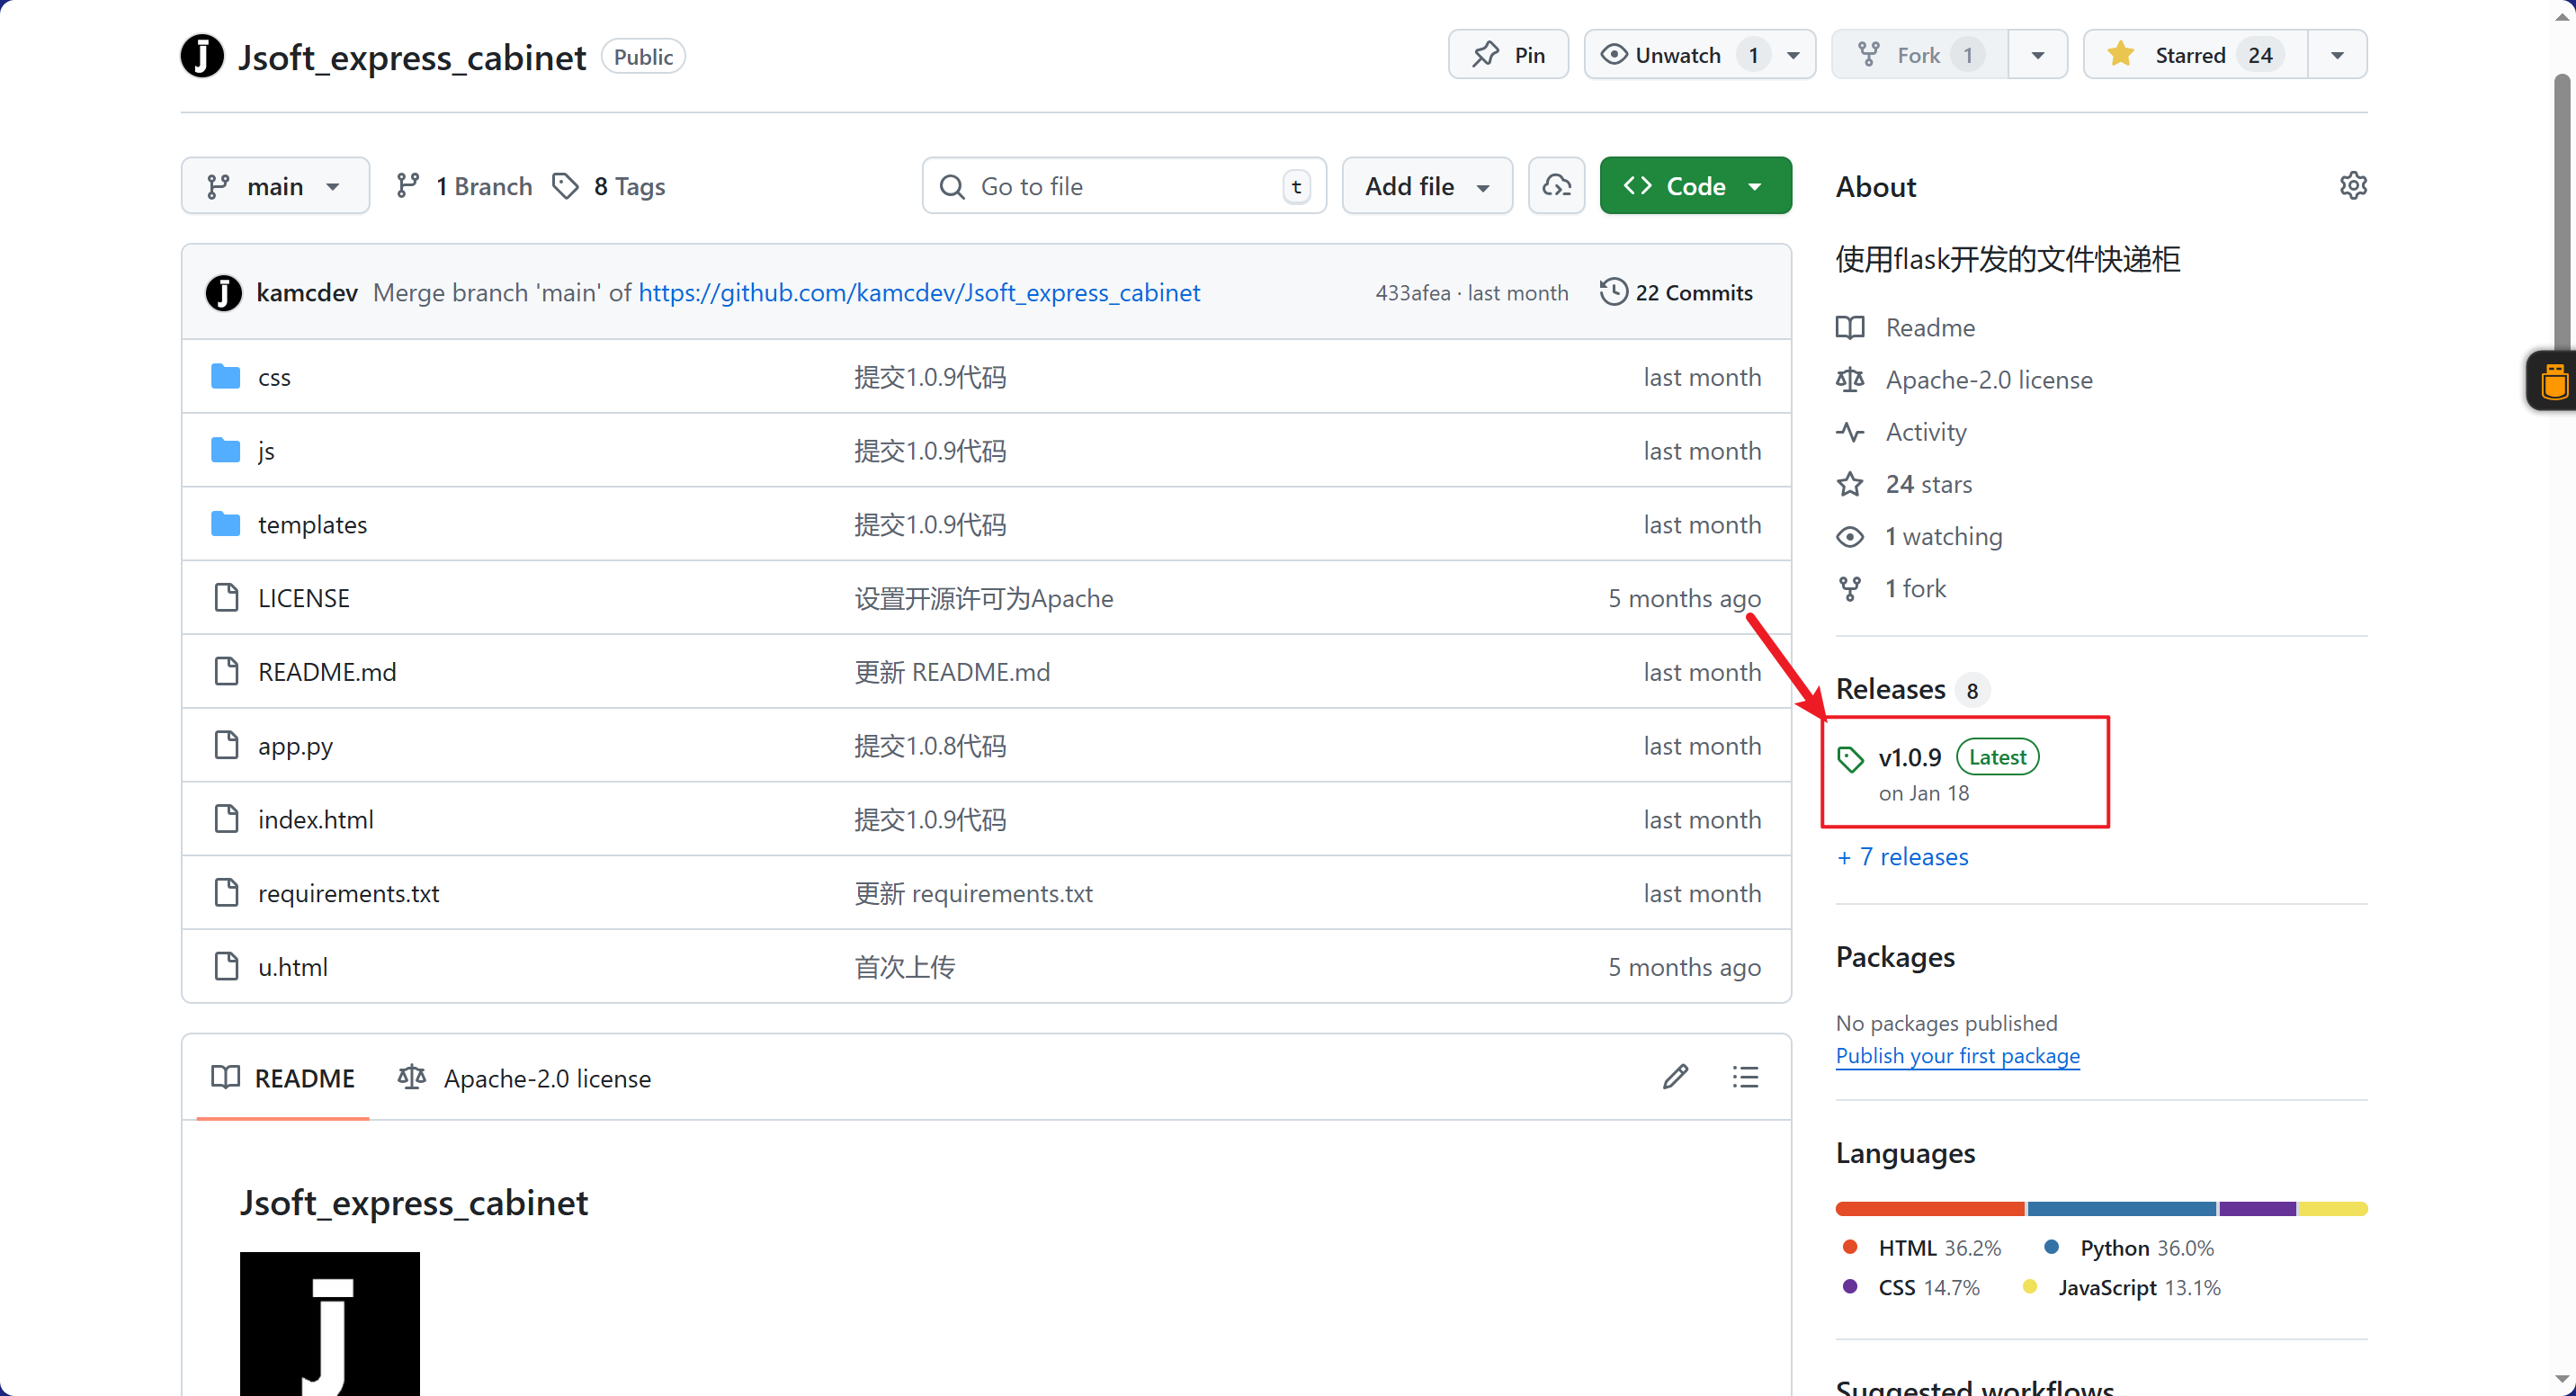This screenshot has height=1396, width=2576.
Task: Click Publish your first package
Action: (1958, 1056)
